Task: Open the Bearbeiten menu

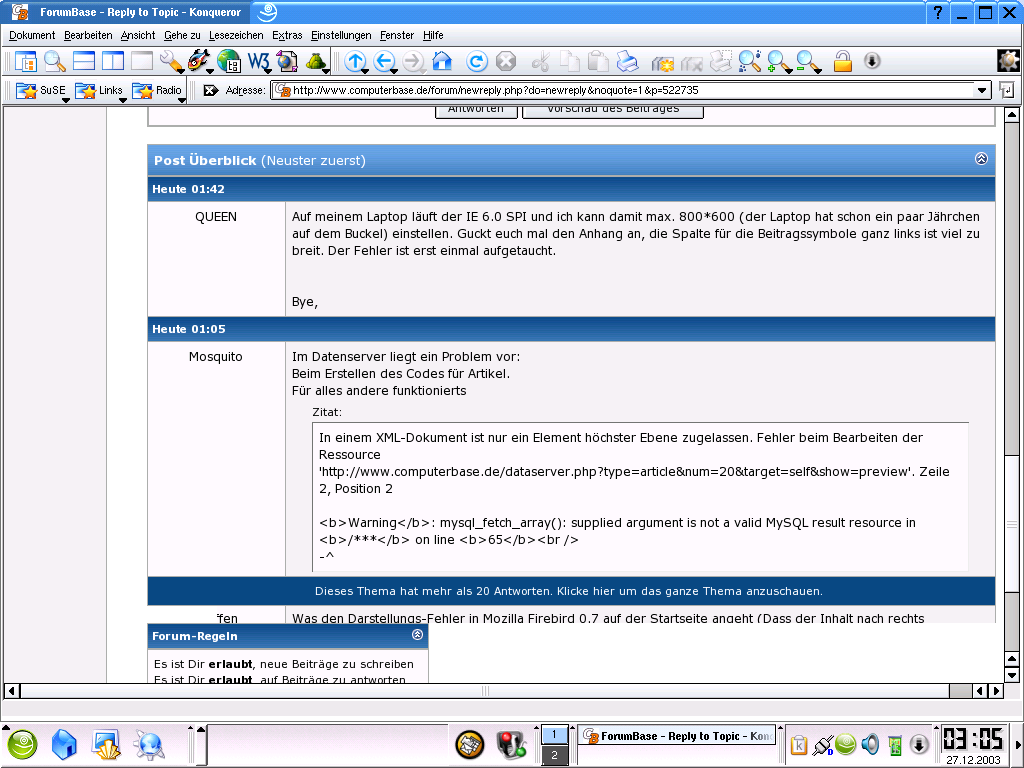Action: point(88,35)
